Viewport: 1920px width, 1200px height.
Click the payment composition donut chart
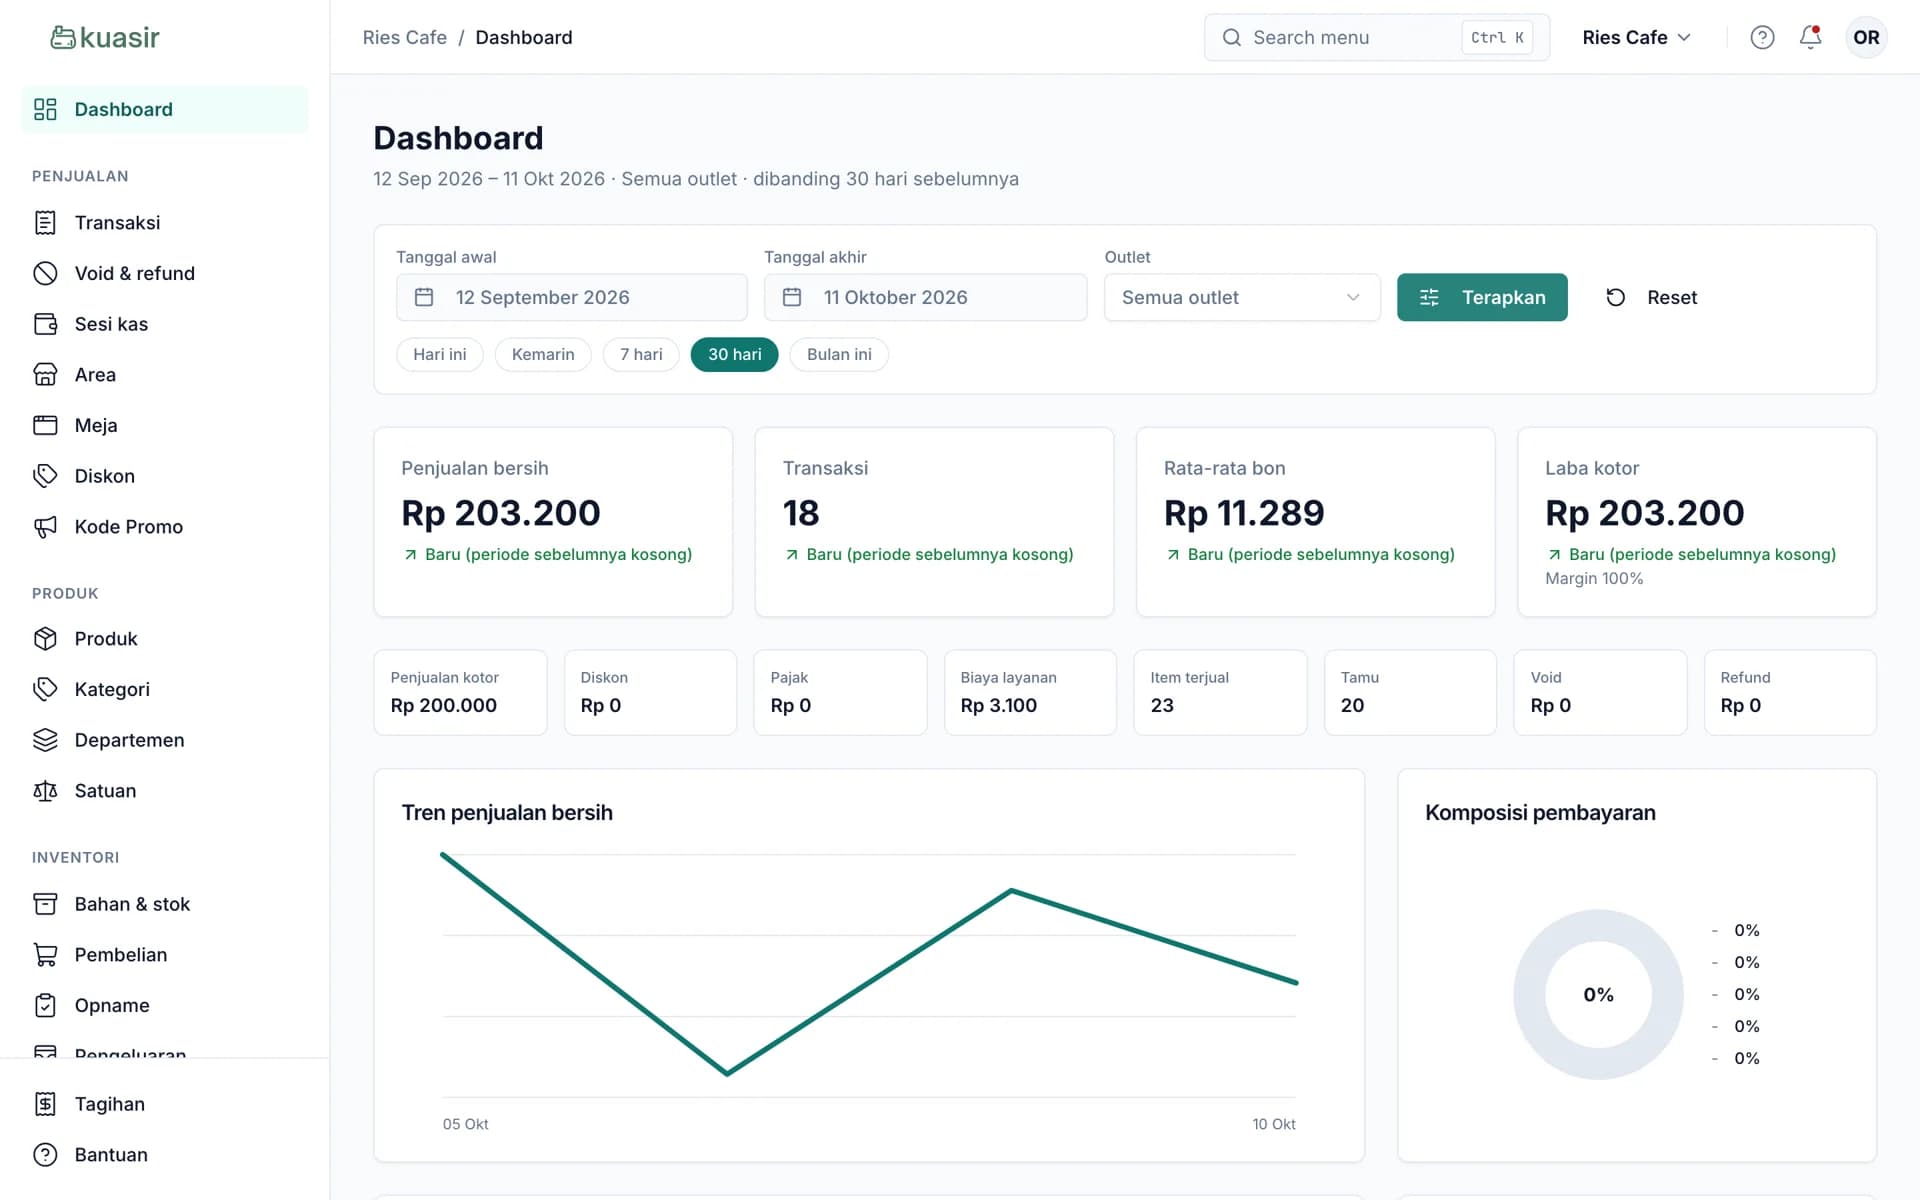pyautogui.click(x=1598, y=994)
